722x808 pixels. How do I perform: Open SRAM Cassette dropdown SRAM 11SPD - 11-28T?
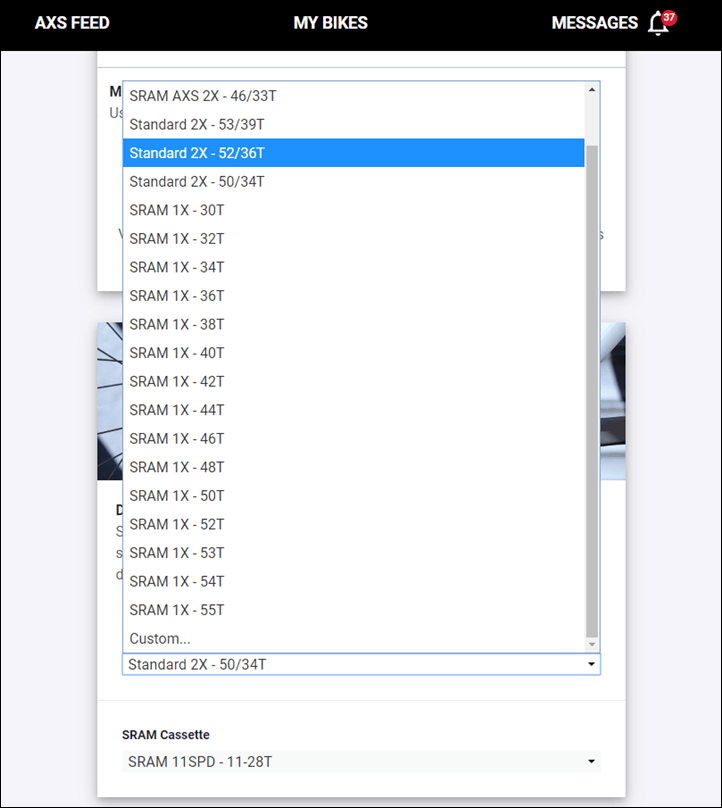(361, 762)
